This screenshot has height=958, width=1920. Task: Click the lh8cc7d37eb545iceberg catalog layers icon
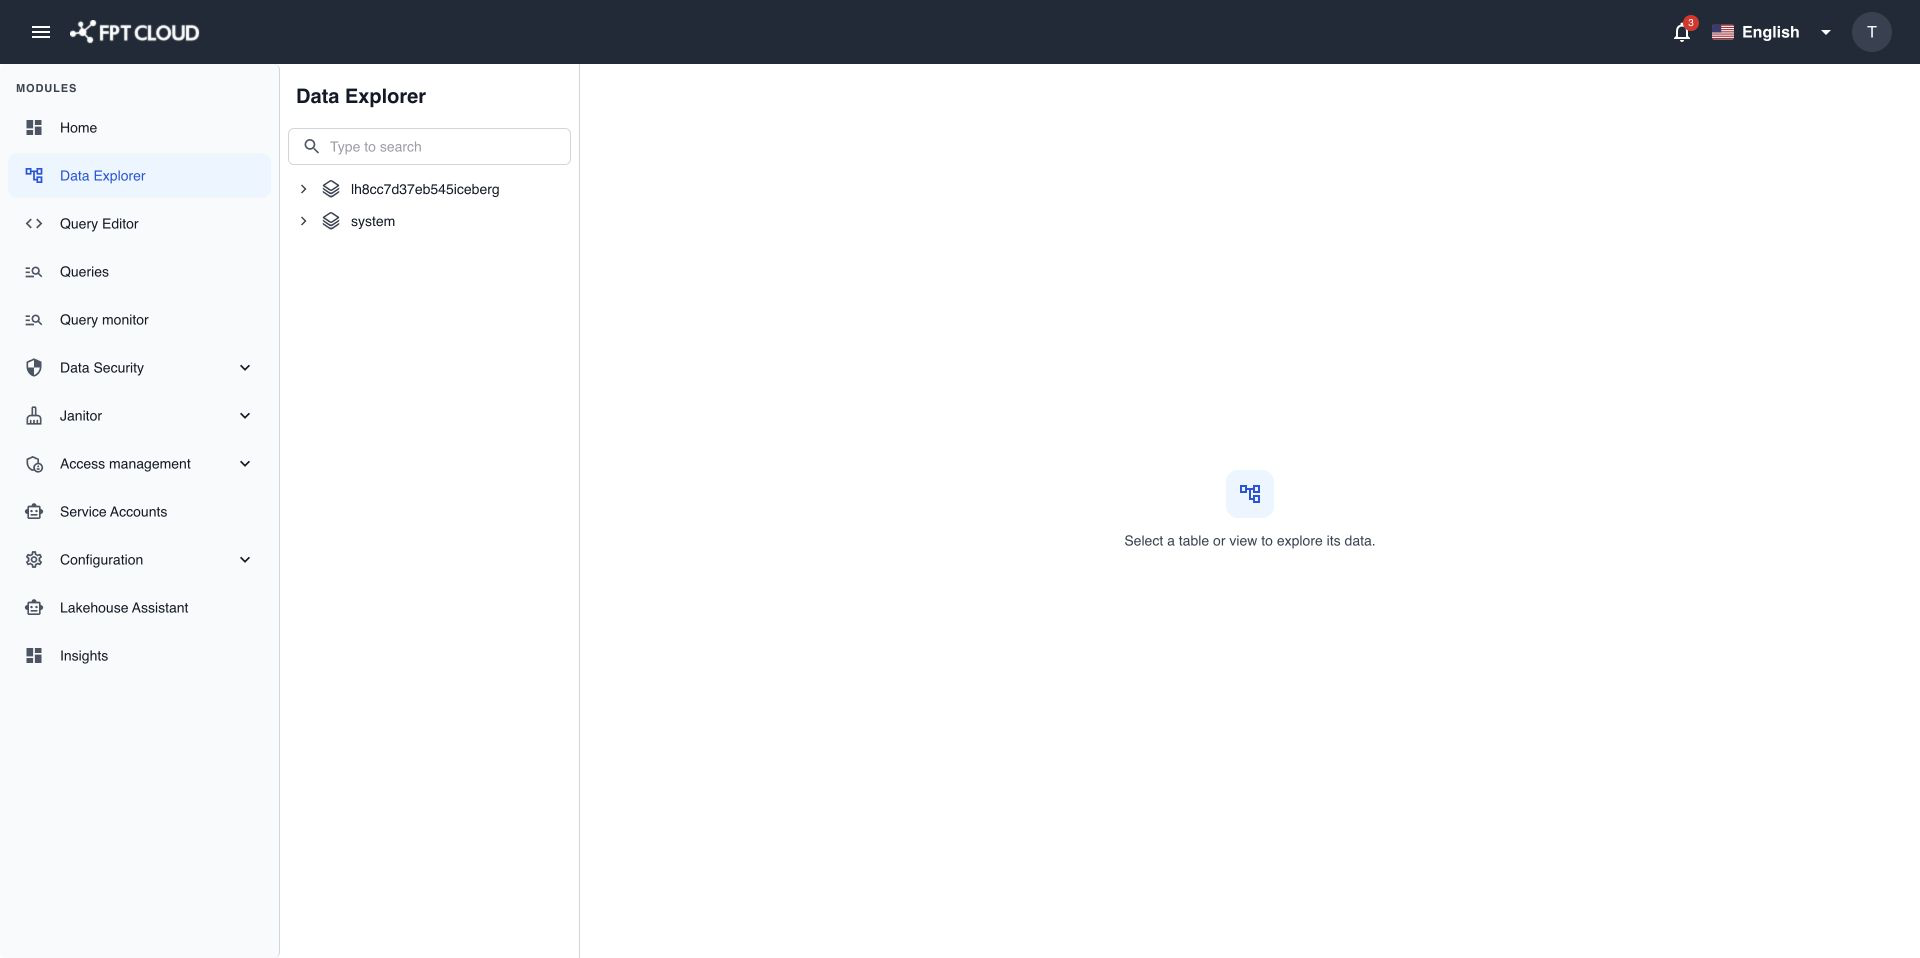coord(331,189)
